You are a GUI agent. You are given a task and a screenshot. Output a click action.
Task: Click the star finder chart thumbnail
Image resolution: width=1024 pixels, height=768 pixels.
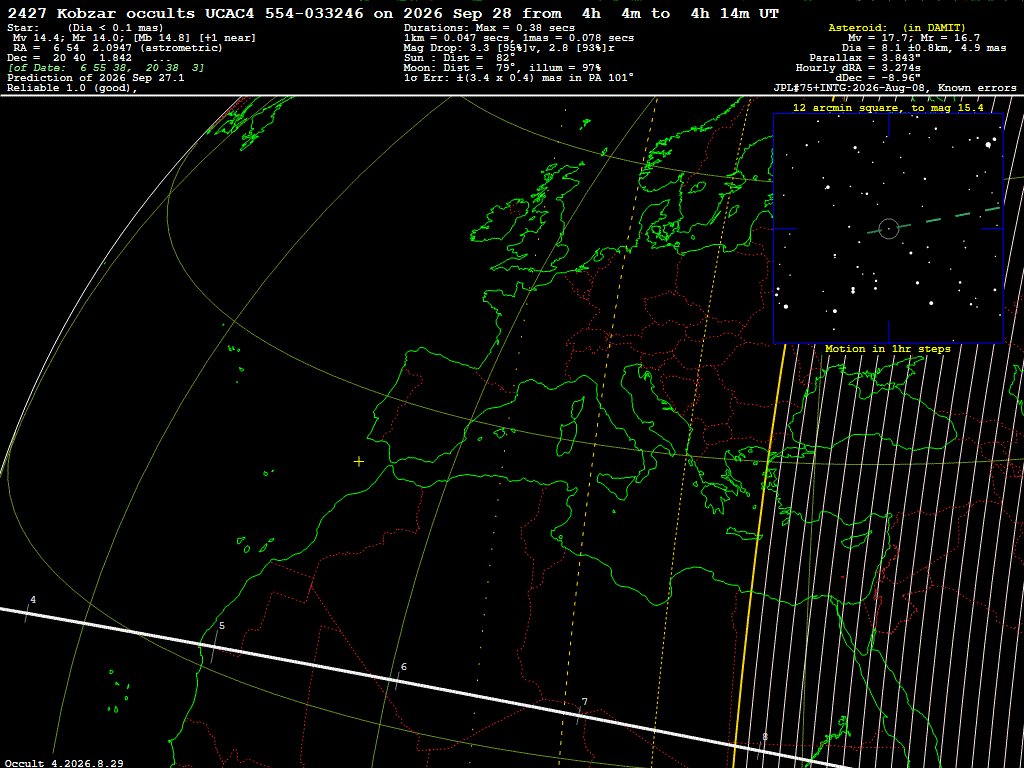pyautogui.click(x=888, y=229)
